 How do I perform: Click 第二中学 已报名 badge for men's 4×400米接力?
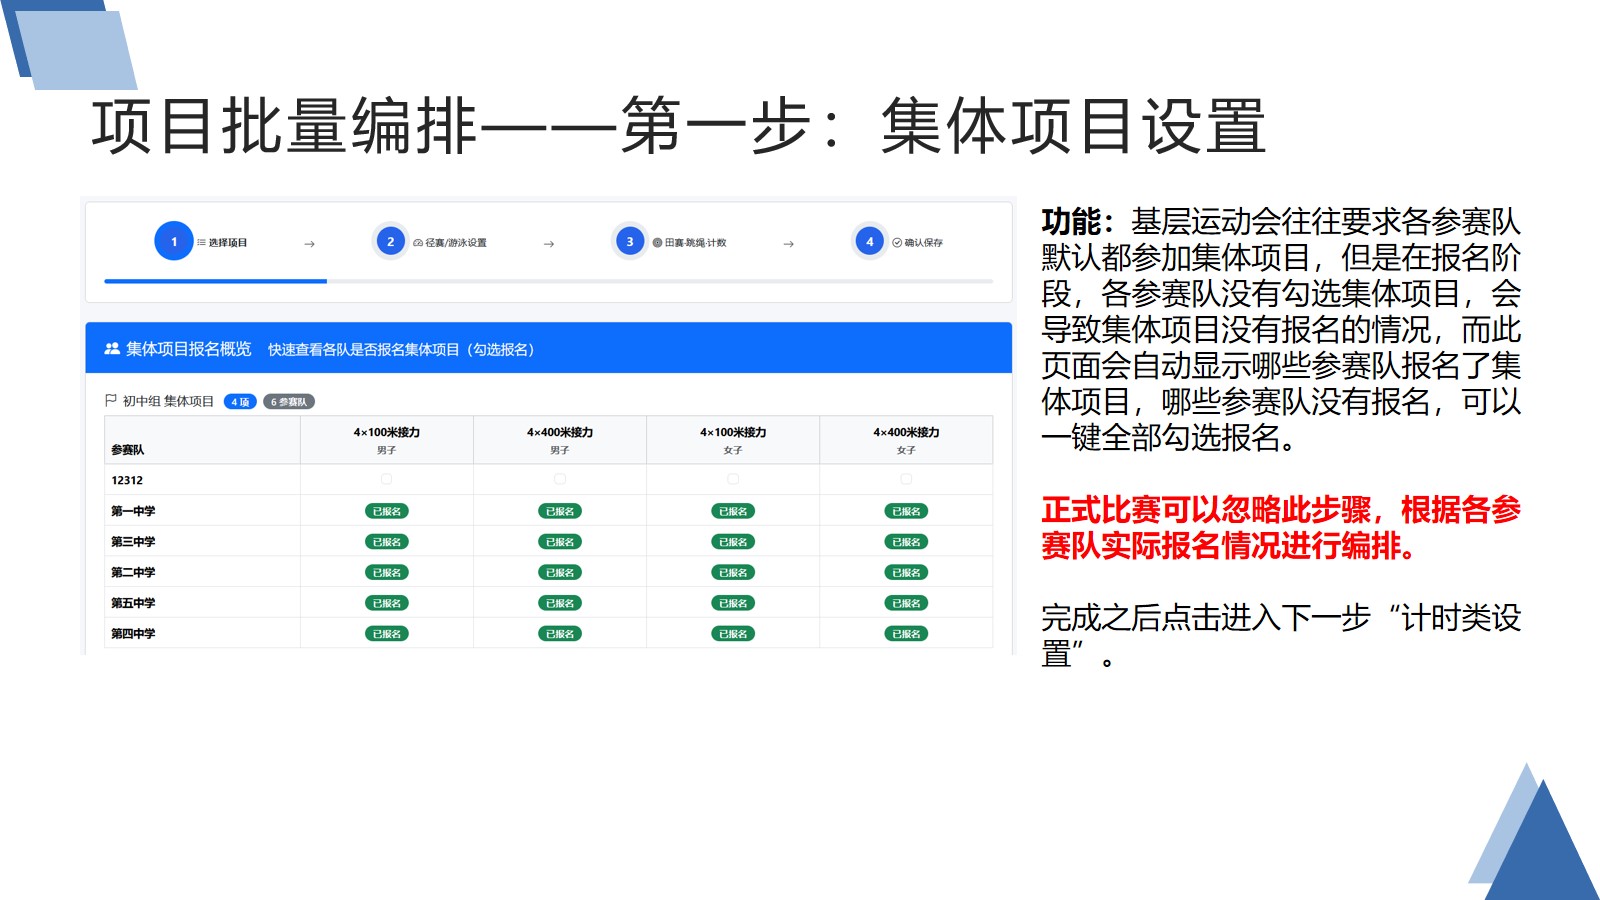click(560, 572)
